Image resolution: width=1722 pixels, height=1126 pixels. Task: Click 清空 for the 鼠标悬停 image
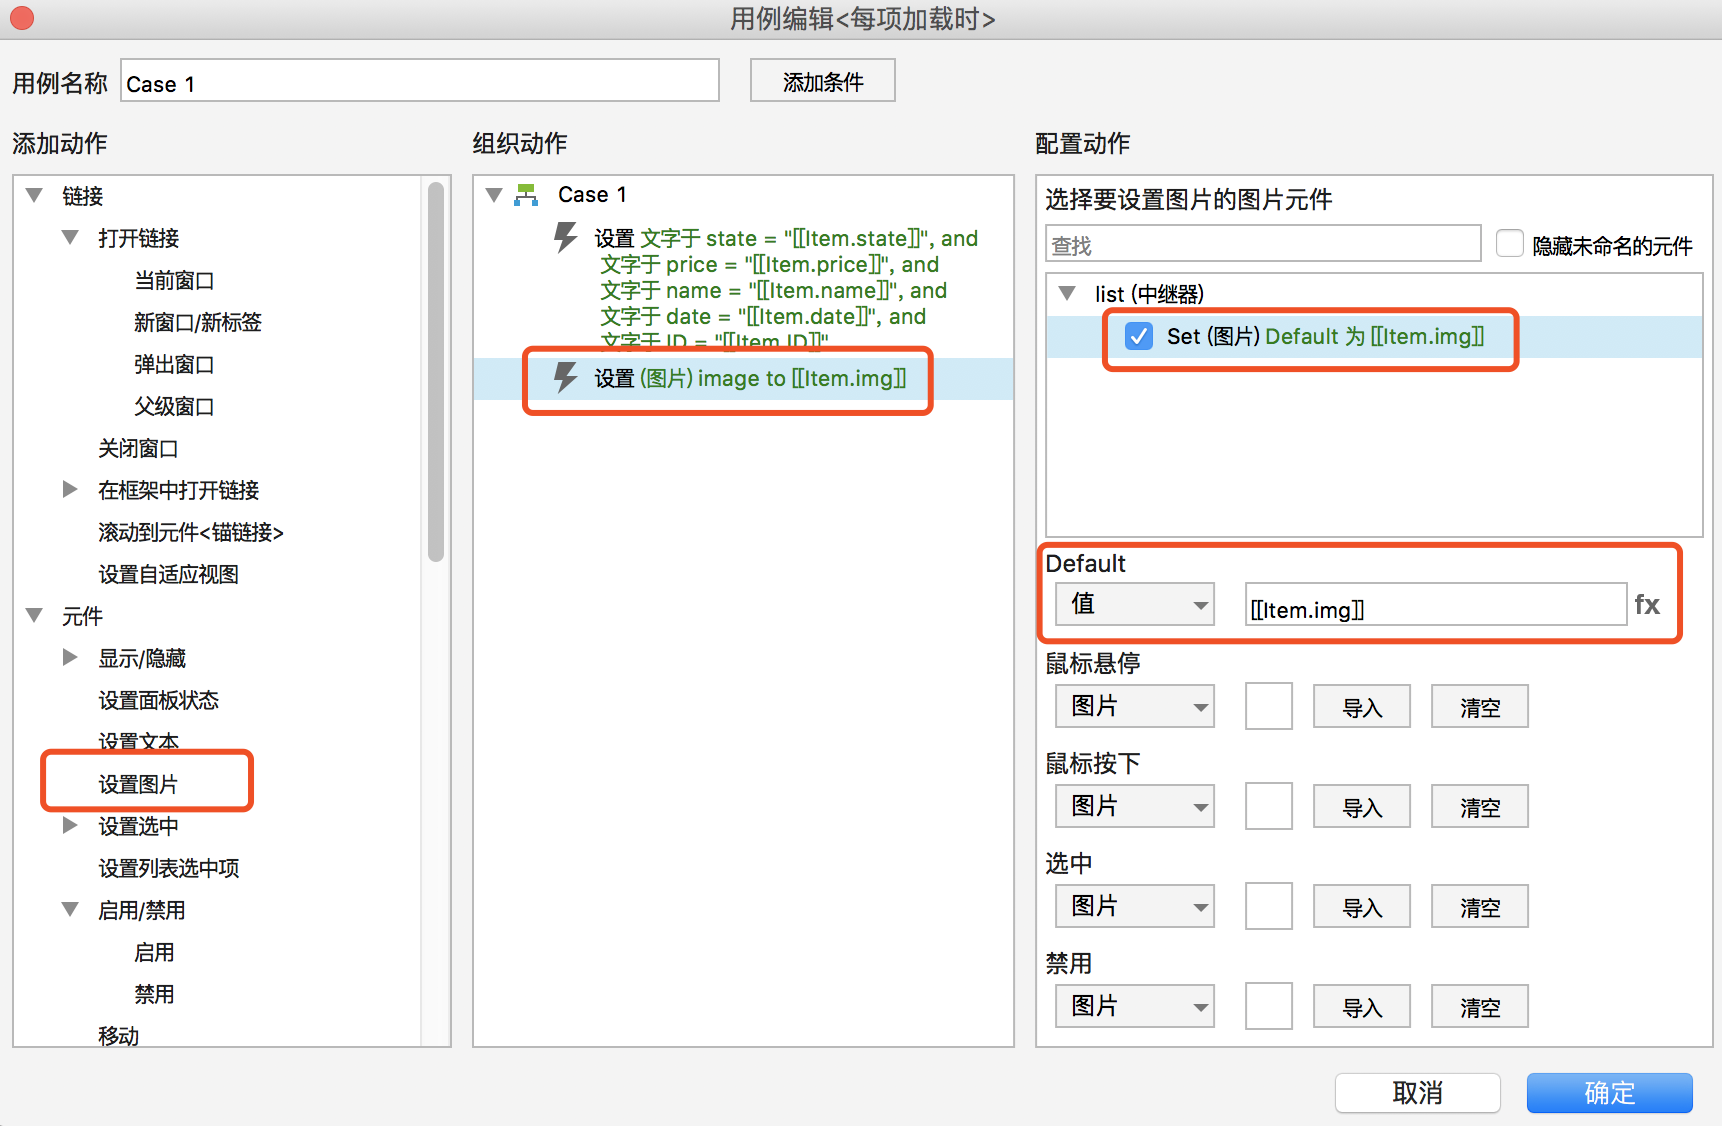pyautogui.click(x=1480, y=707)
